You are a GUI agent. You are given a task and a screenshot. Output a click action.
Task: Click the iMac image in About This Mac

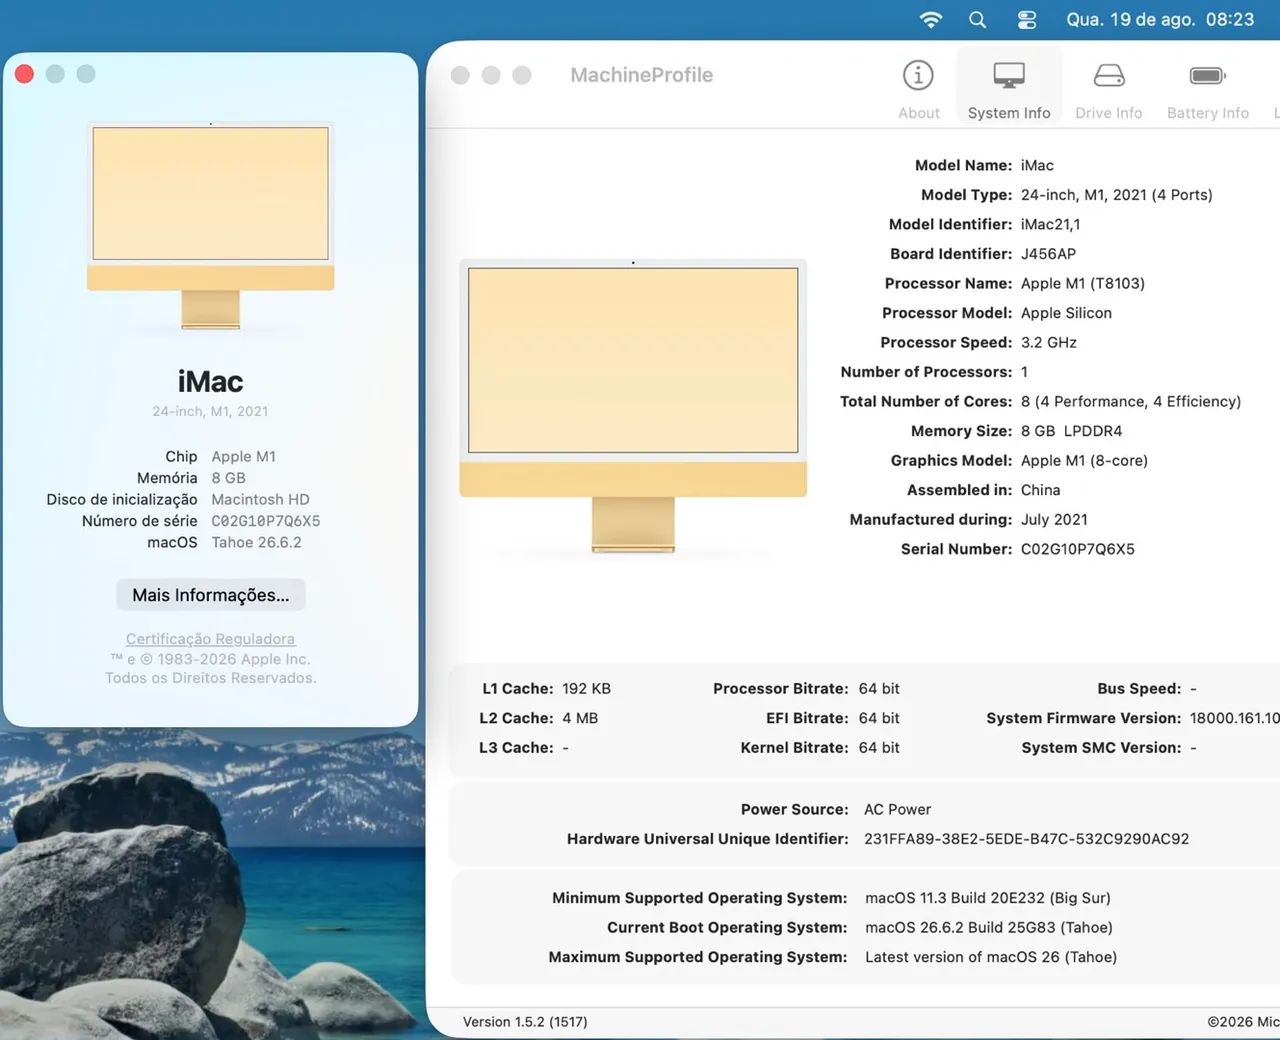click(x=211, y=226)
